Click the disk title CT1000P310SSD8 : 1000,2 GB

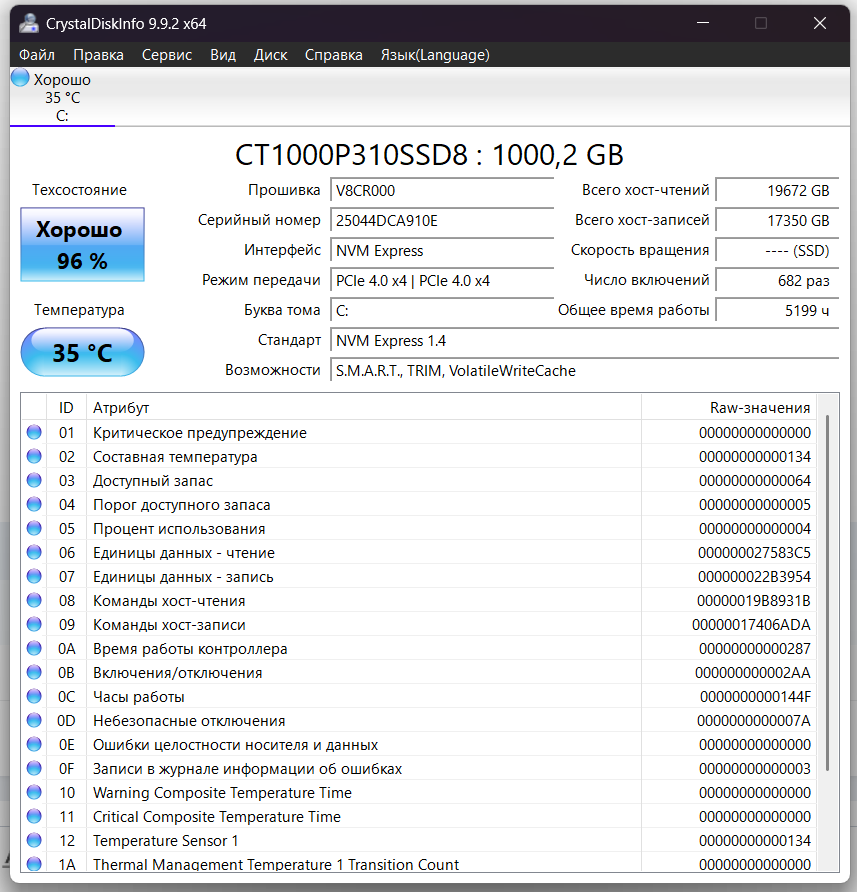point(429,155)
